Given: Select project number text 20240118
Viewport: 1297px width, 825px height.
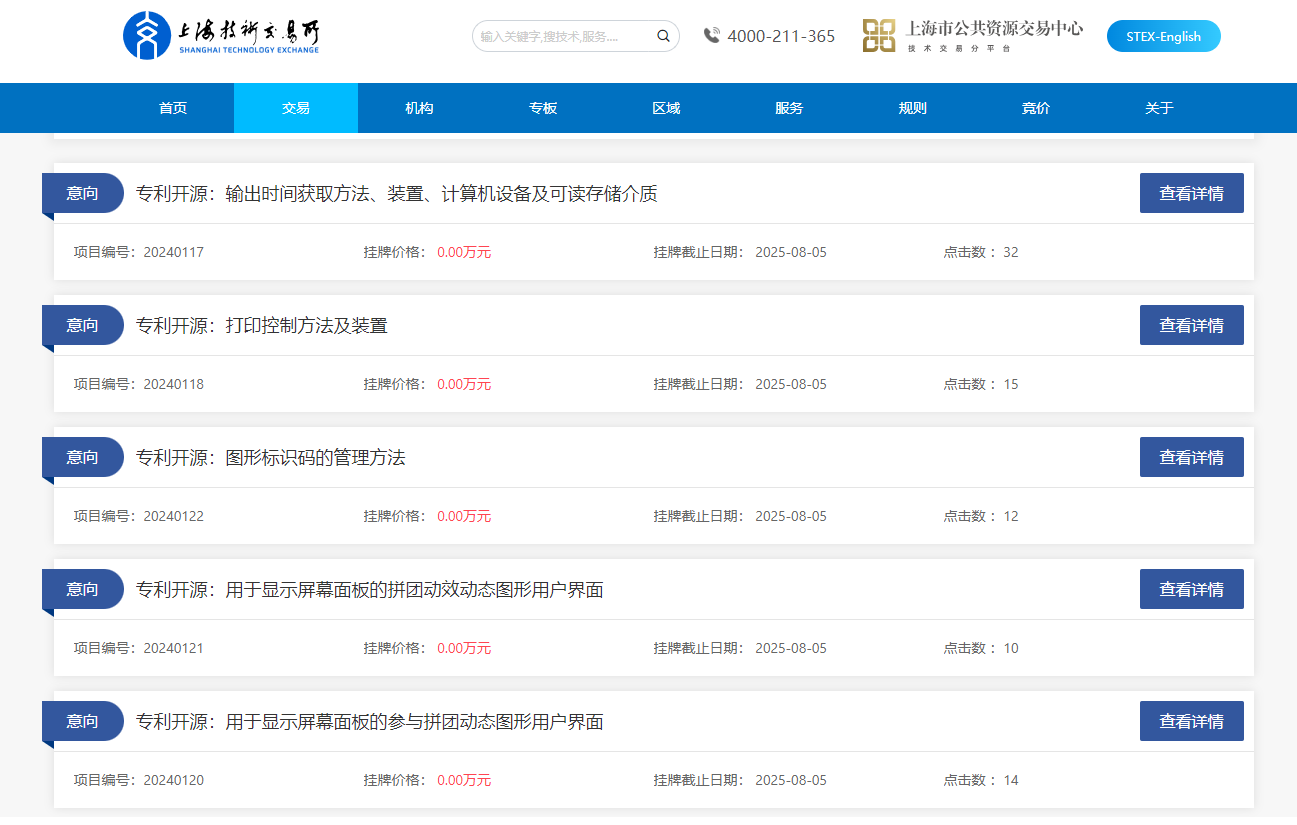Looking at the screenshot, I should click(174, 384).
